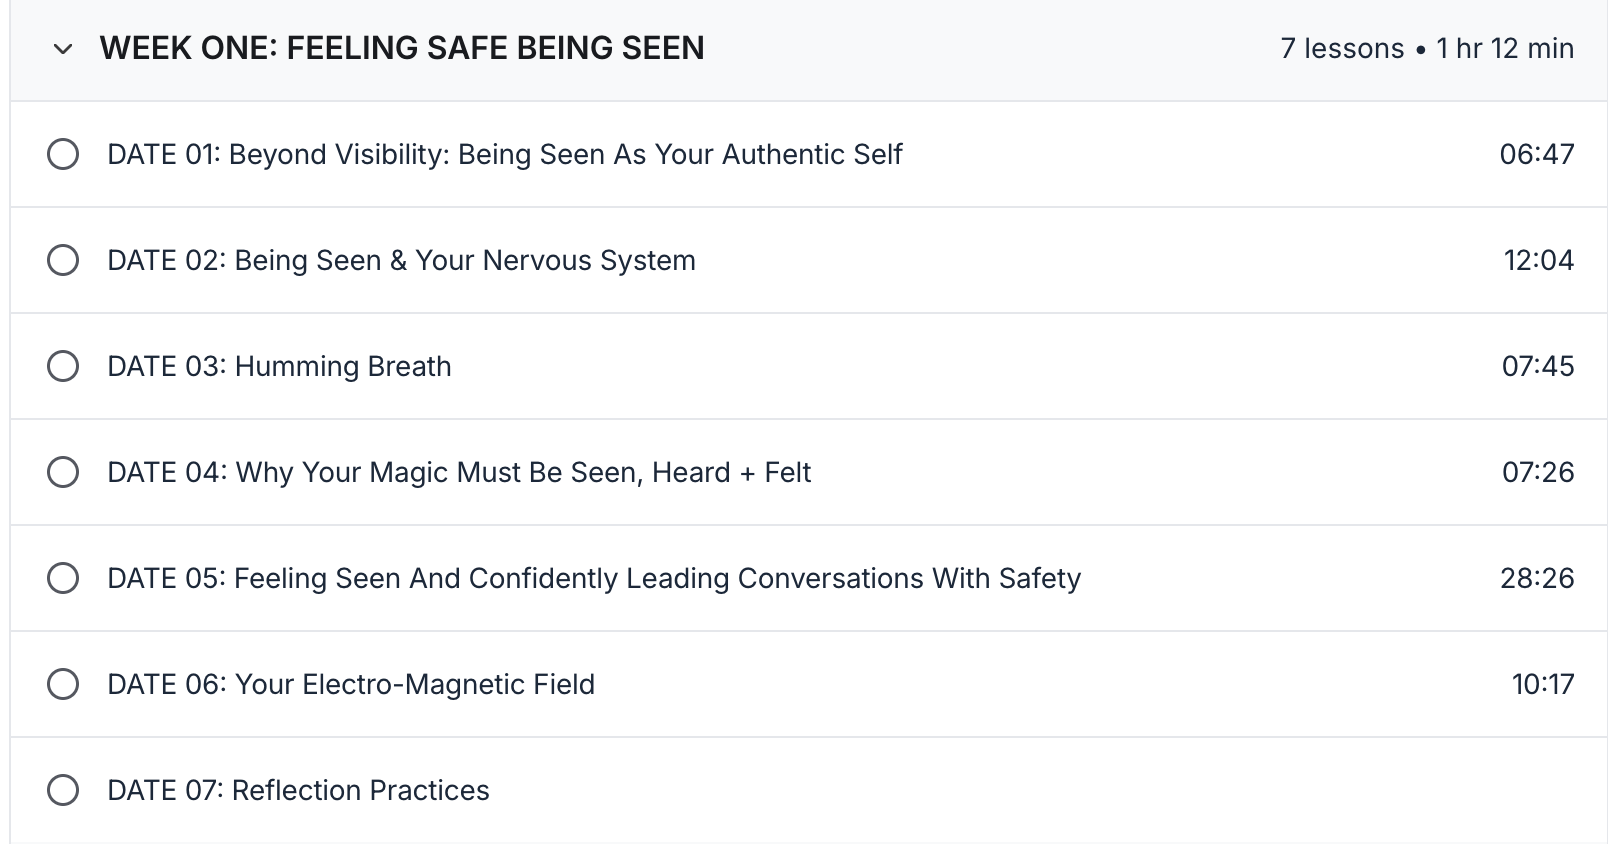
Task: Mark DATE 01 lesson circle as complete
Action: tap(63, 154)
